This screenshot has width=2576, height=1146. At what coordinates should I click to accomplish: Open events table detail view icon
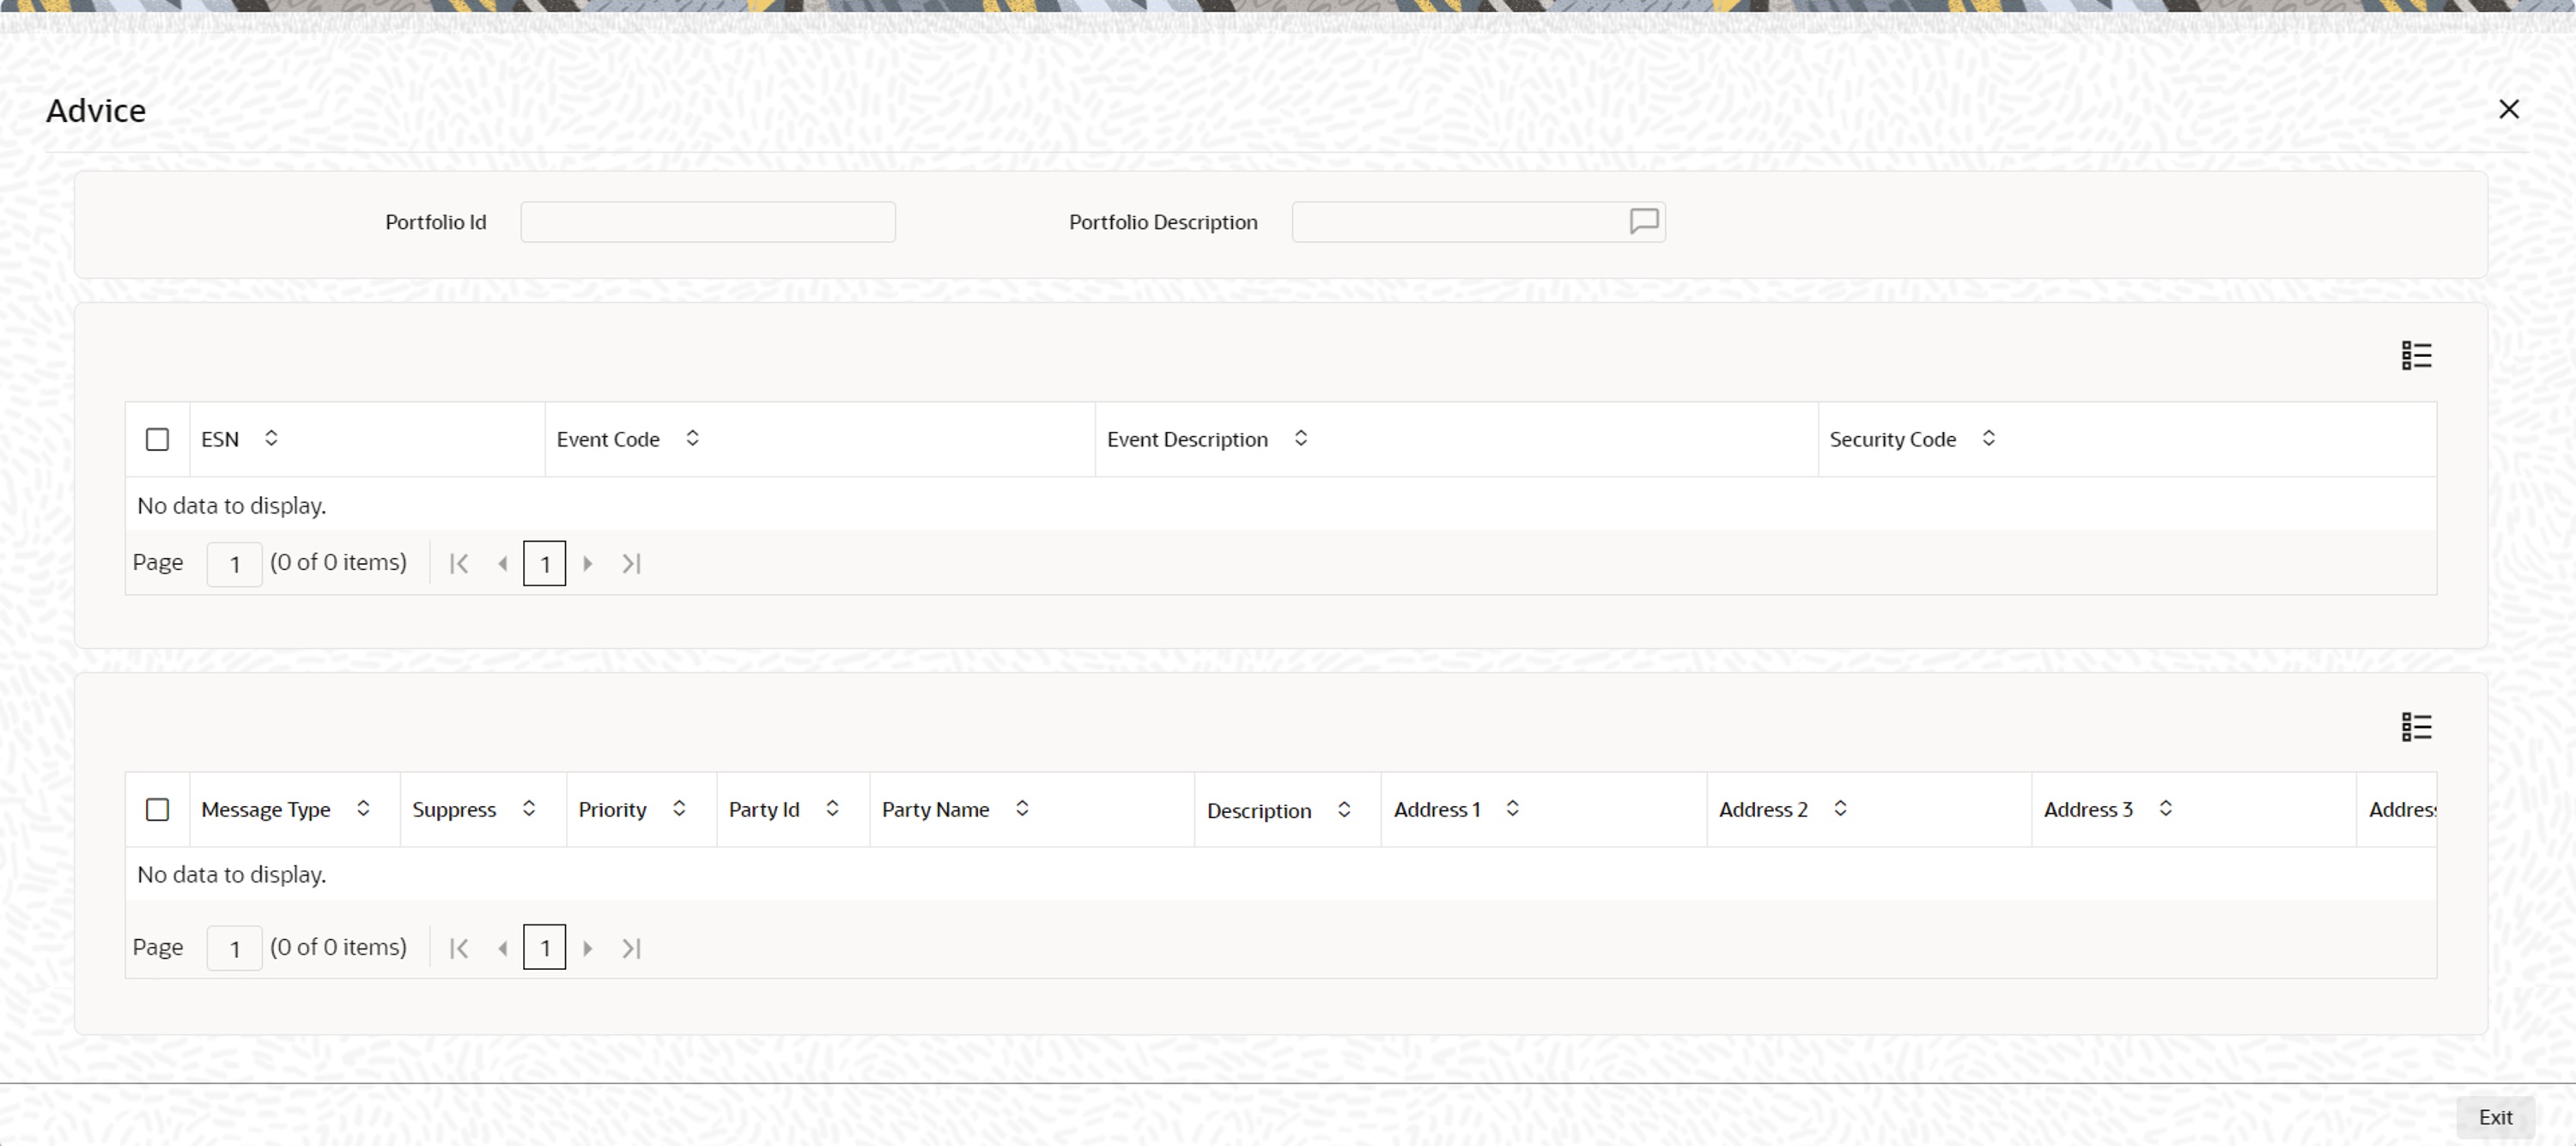click(x=2415, y=355)
